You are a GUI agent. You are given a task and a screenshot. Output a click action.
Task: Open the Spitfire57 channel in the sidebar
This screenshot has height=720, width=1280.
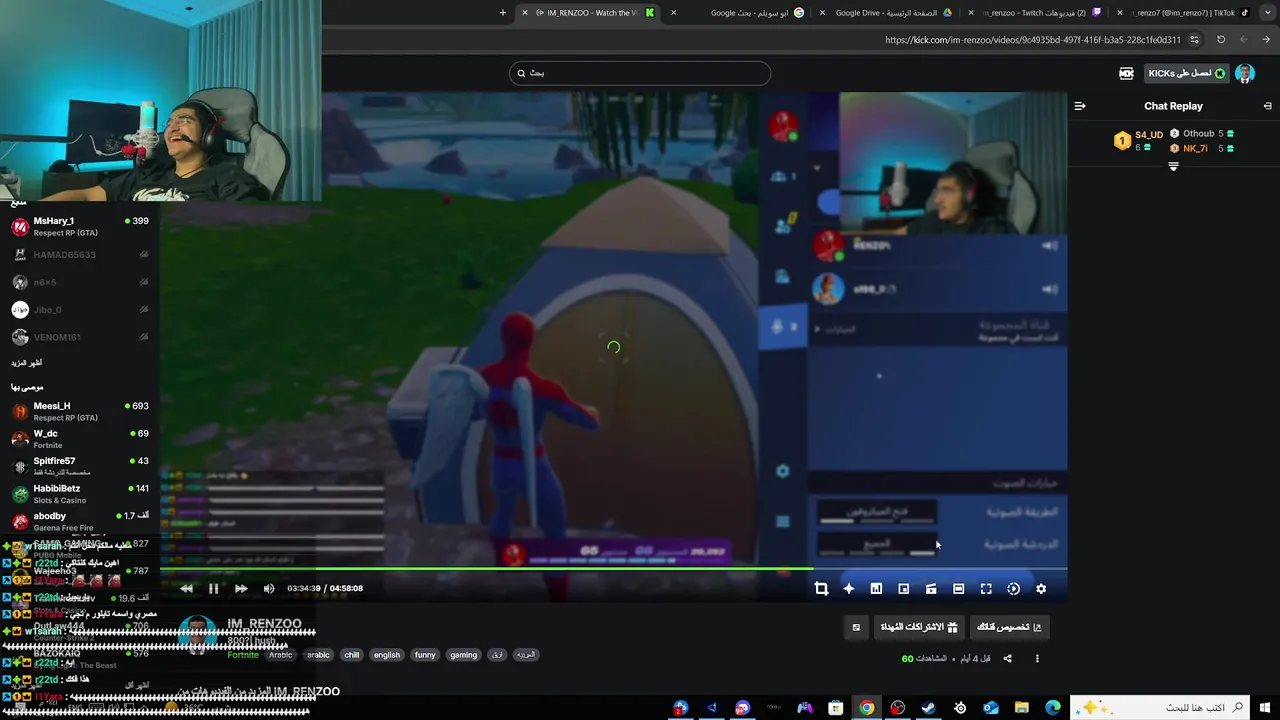point(80,466)
